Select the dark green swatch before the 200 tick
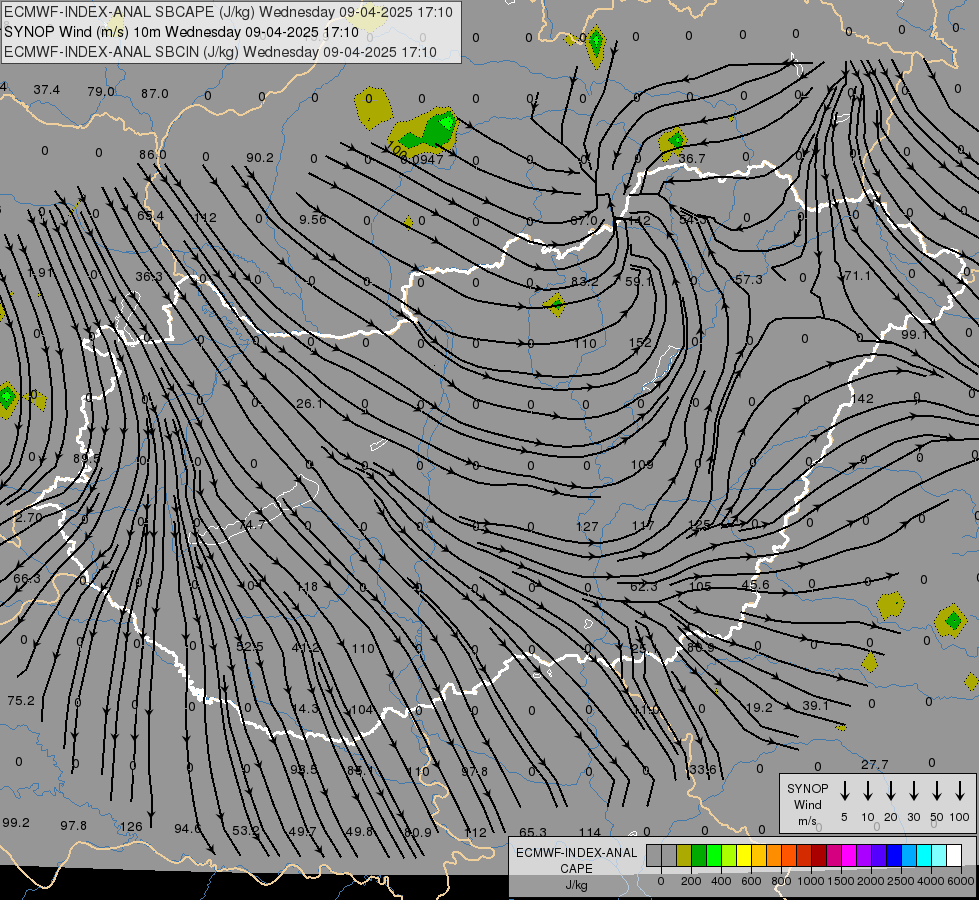Viewport: 979px width, 900px height. (x=699, y=856)
